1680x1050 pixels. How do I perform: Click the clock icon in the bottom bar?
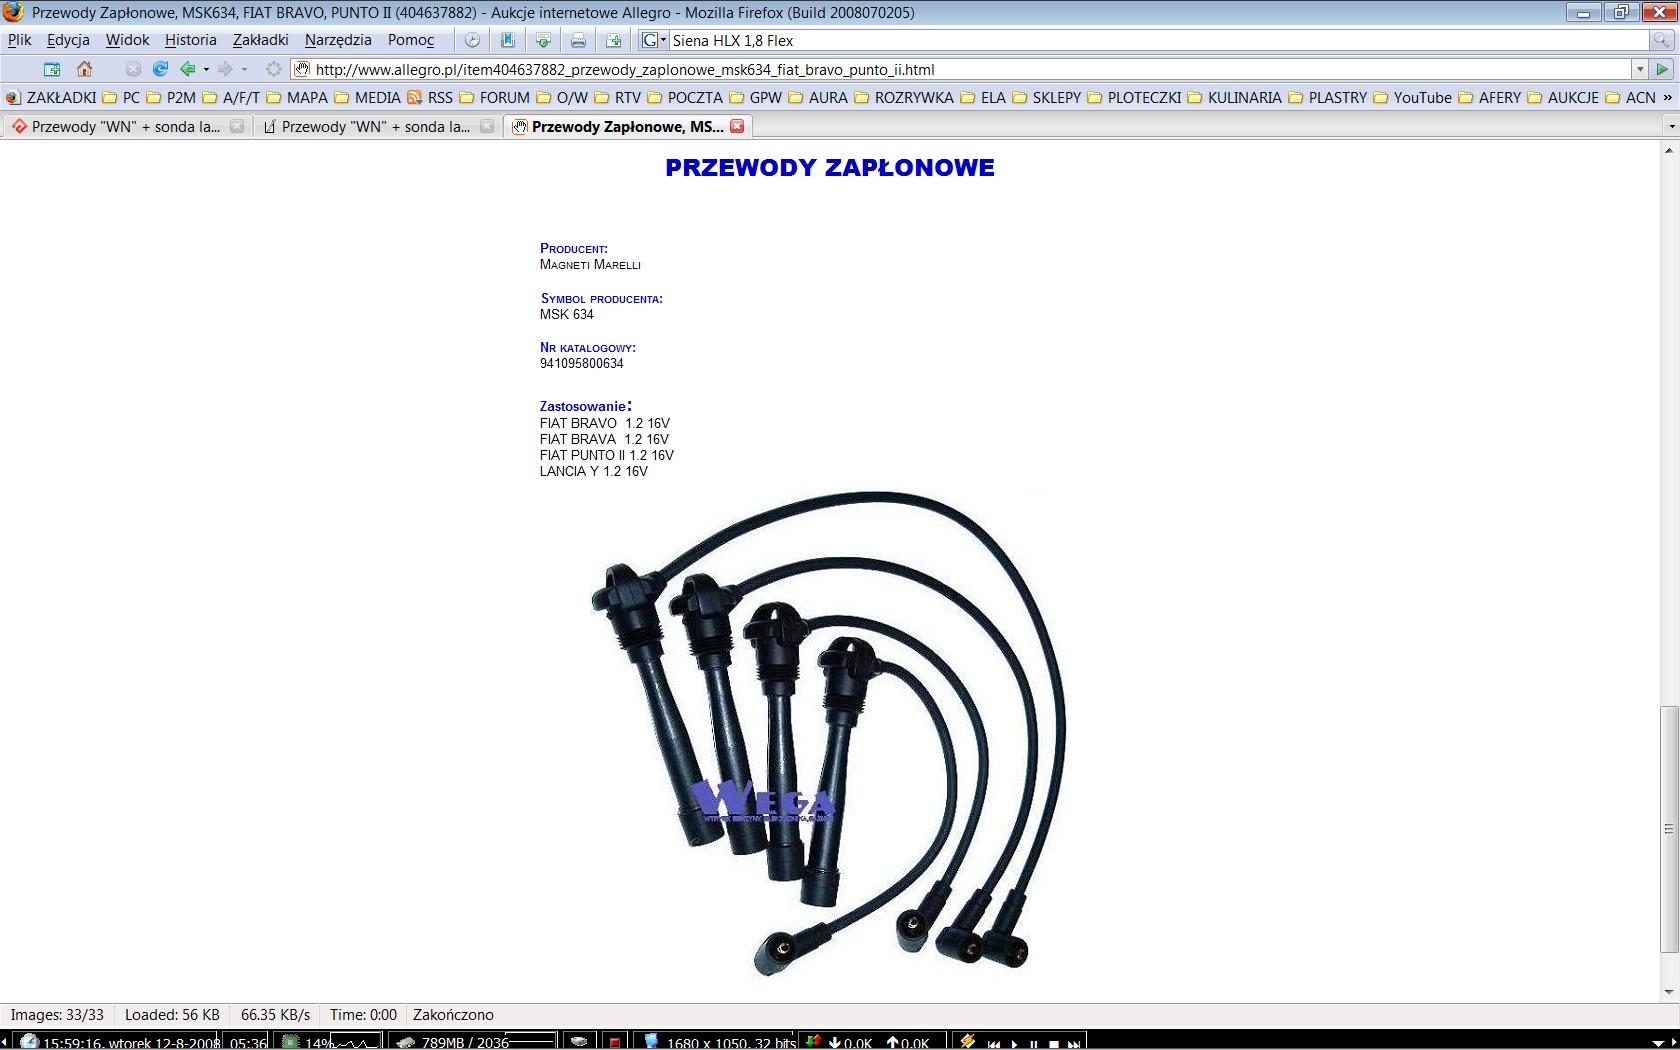click(28, 1042)
